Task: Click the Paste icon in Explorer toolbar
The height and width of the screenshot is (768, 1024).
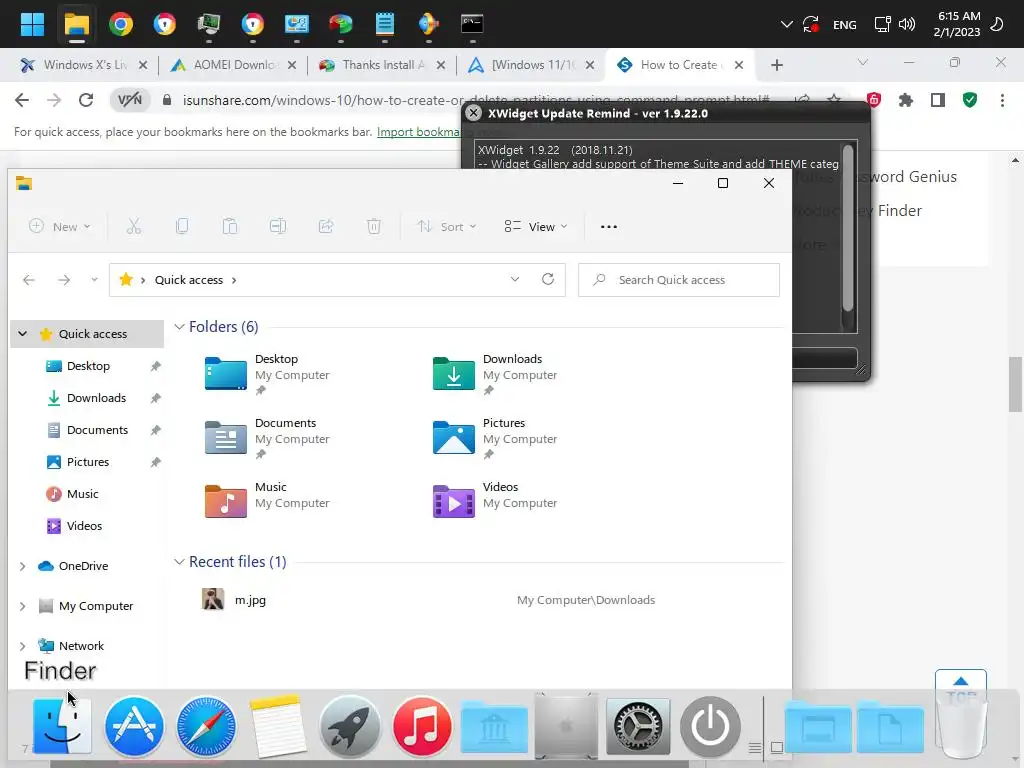Action: point(230,227)
